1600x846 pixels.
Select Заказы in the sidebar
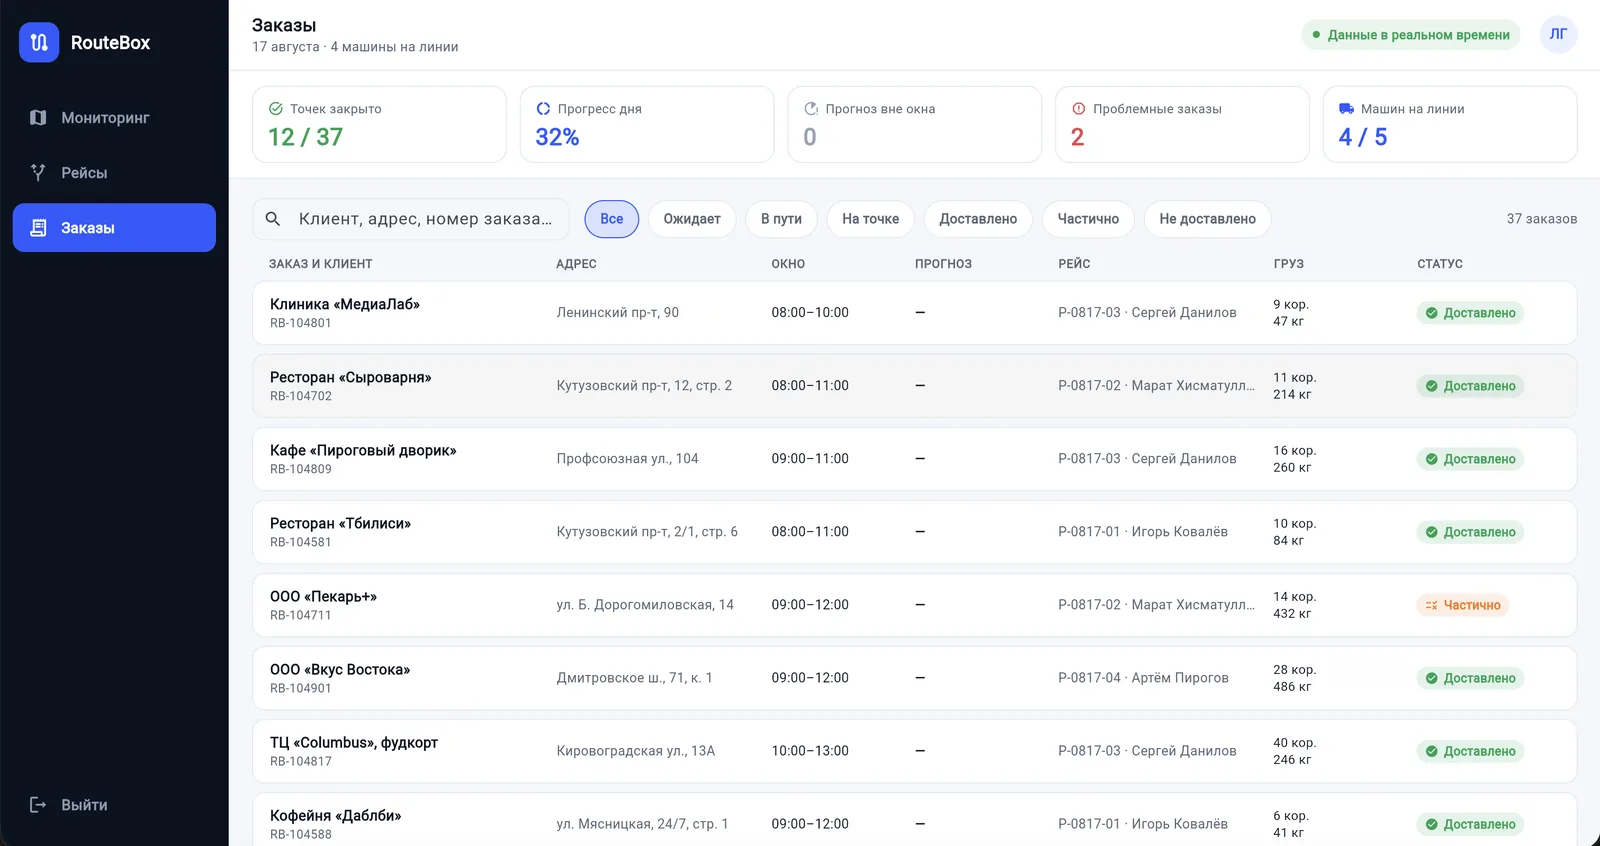pos(114,228)
